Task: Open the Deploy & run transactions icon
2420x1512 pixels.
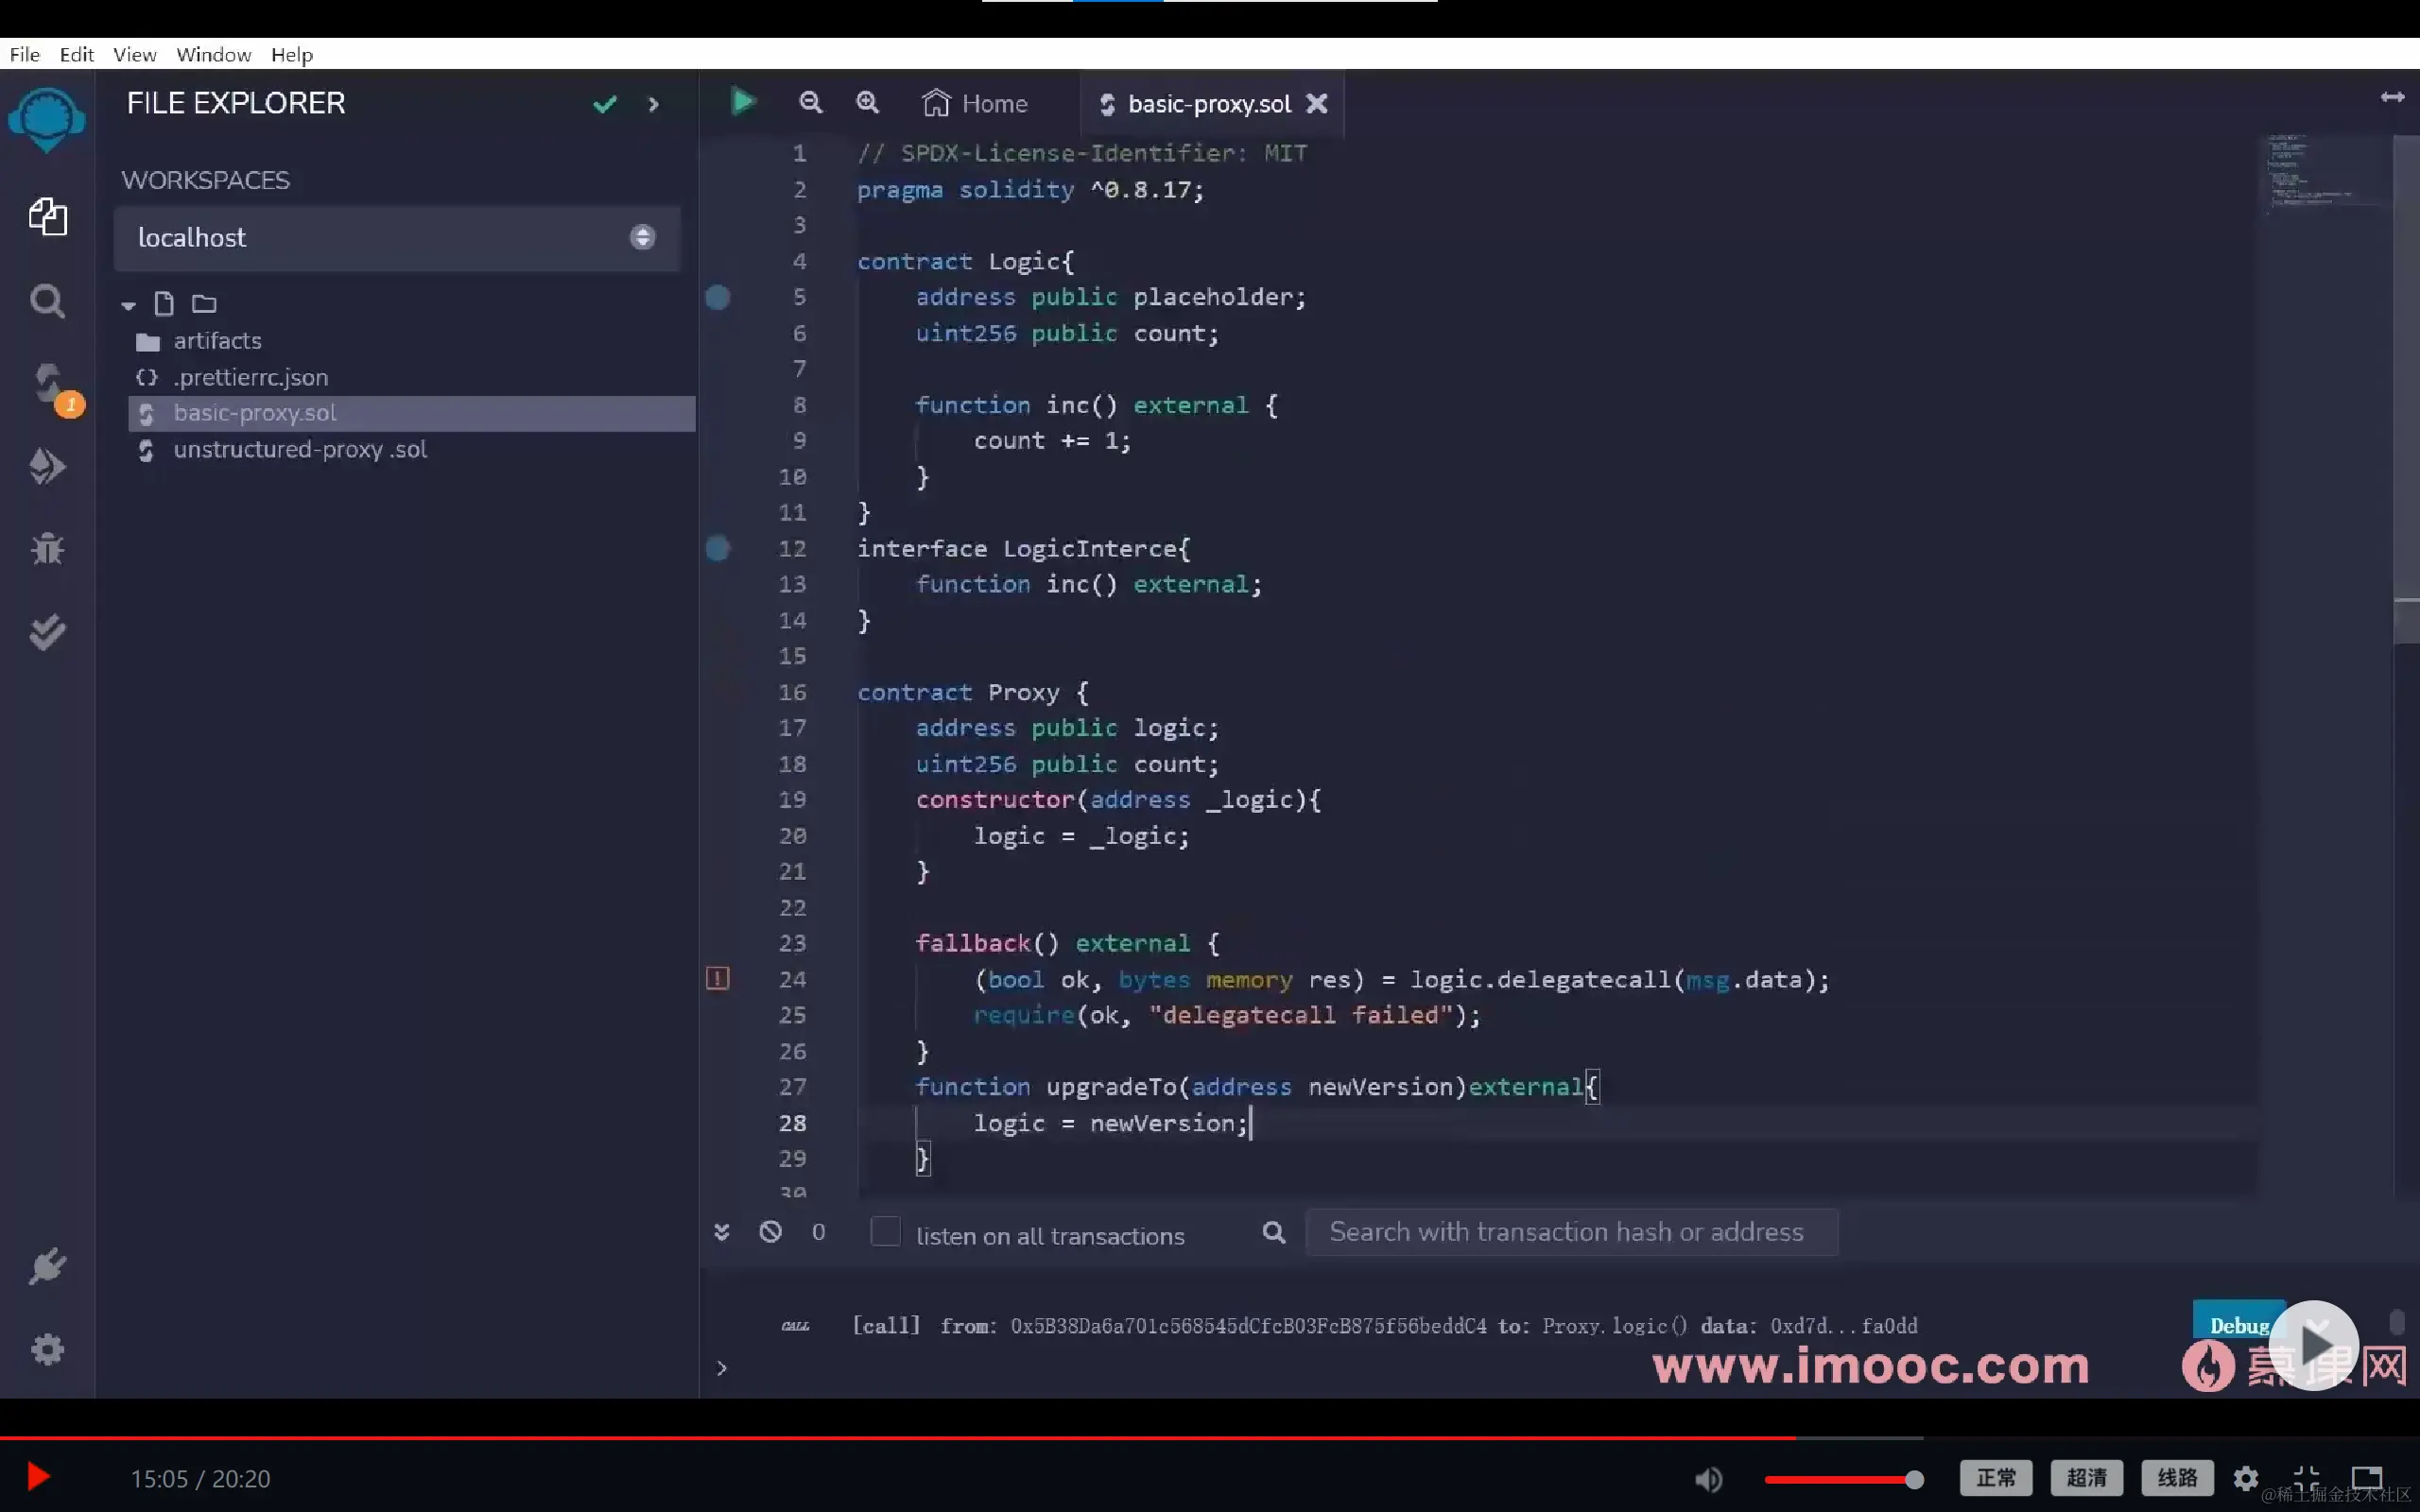Action: pyautogui.click(x=47, y=466)
